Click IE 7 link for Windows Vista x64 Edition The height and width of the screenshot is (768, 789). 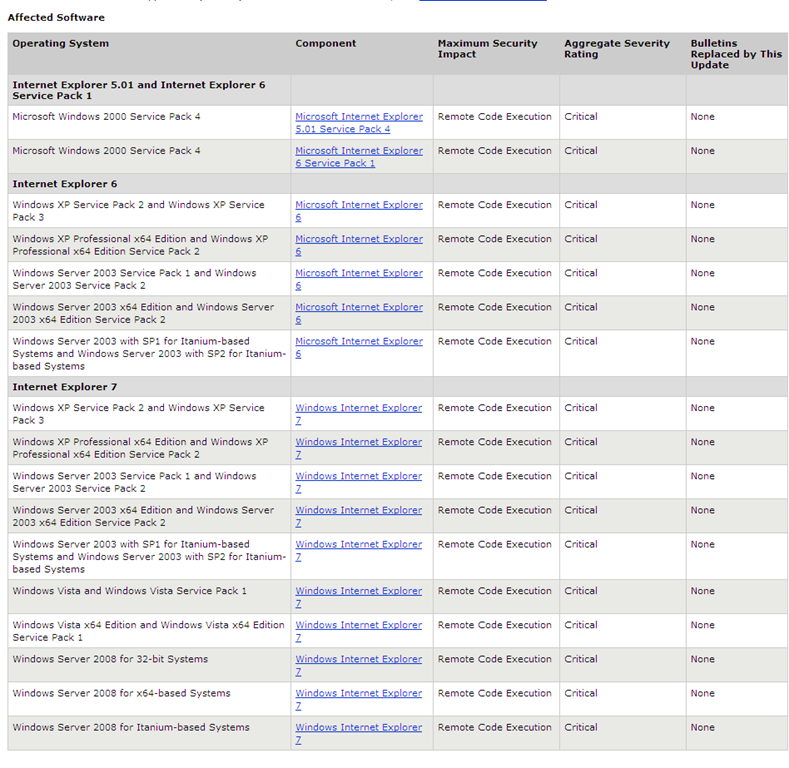(358, 625)
